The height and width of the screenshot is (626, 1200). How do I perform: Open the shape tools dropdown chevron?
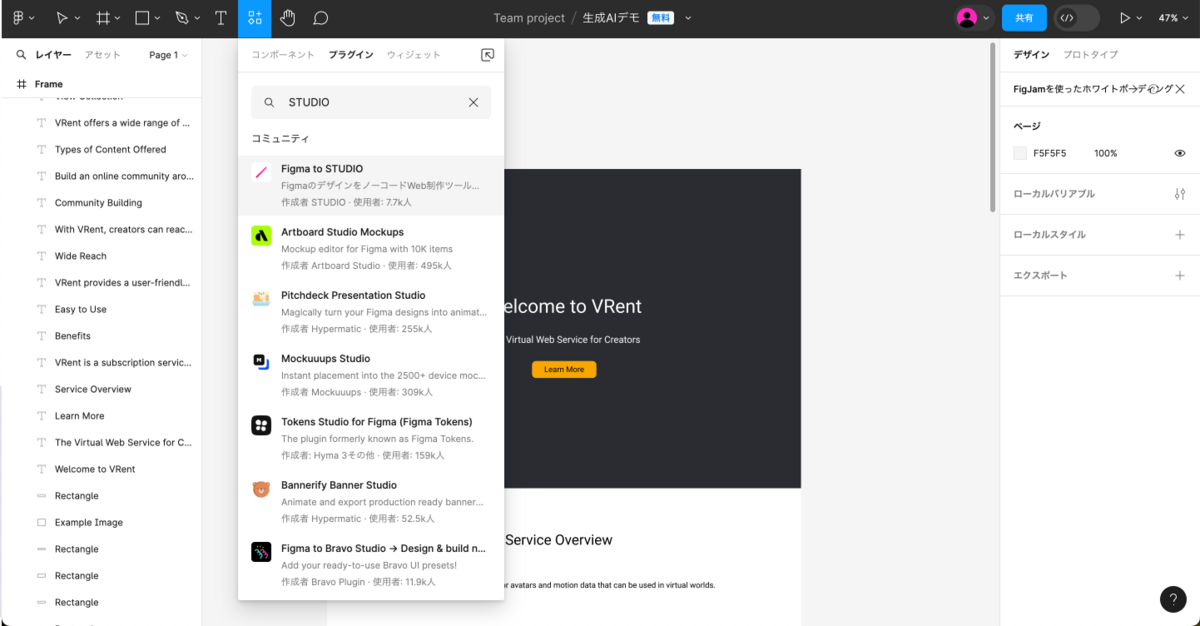158,19
